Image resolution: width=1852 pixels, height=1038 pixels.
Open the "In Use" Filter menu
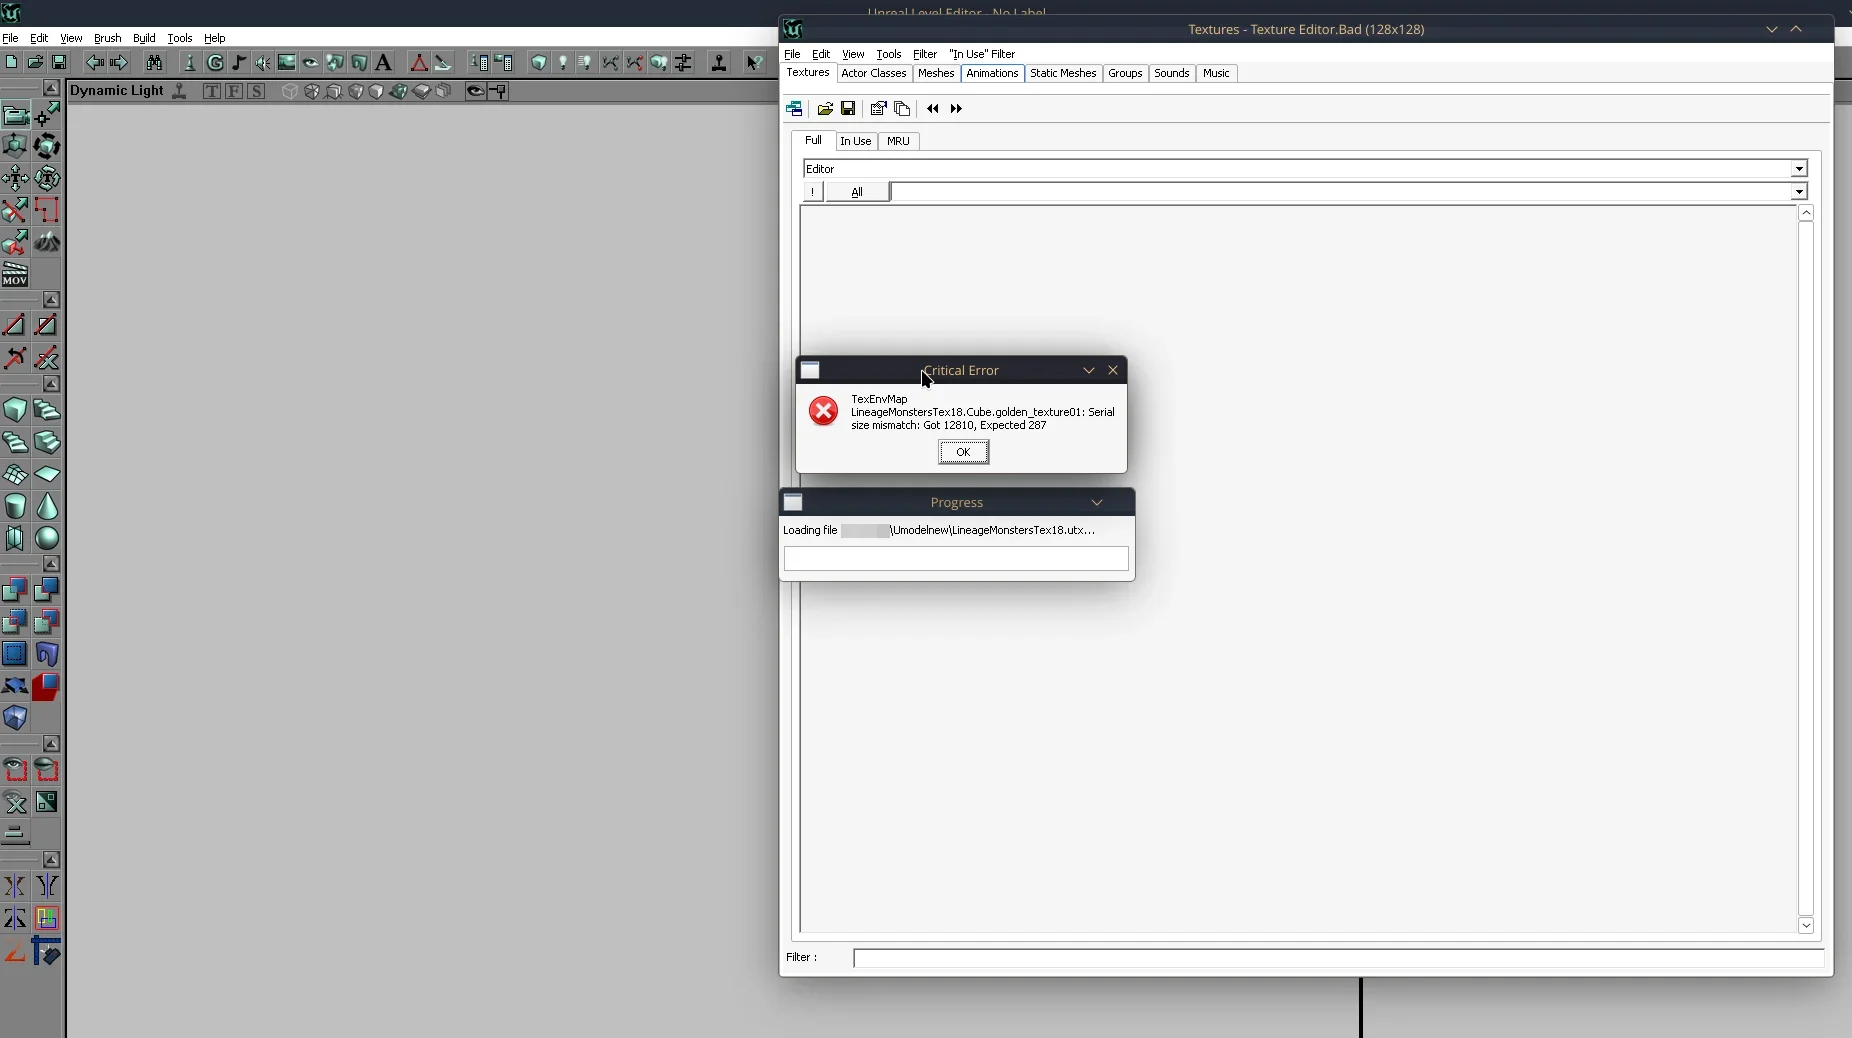pyautogui.click(x=982, y=54)
